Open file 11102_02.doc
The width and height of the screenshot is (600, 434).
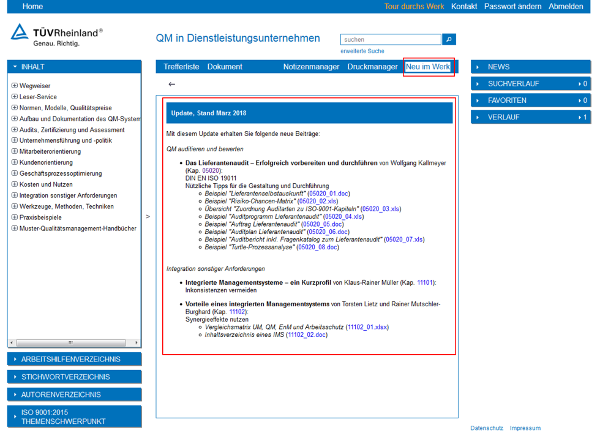click(307, 334)
